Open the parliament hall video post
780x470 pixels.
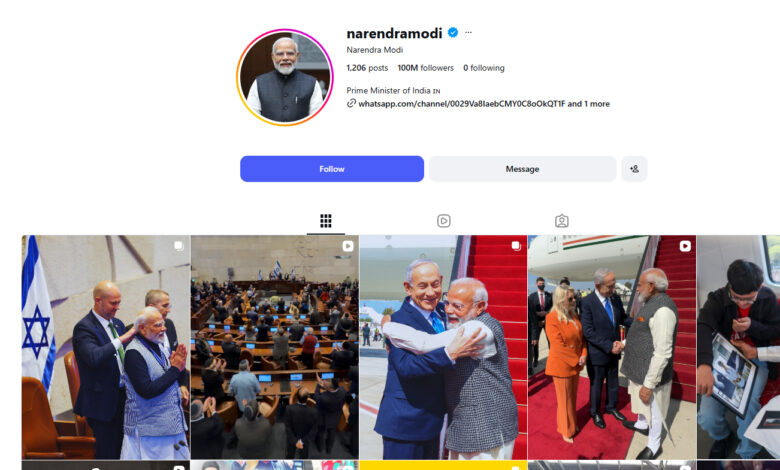pyautogui.click(x=275, y=347)
